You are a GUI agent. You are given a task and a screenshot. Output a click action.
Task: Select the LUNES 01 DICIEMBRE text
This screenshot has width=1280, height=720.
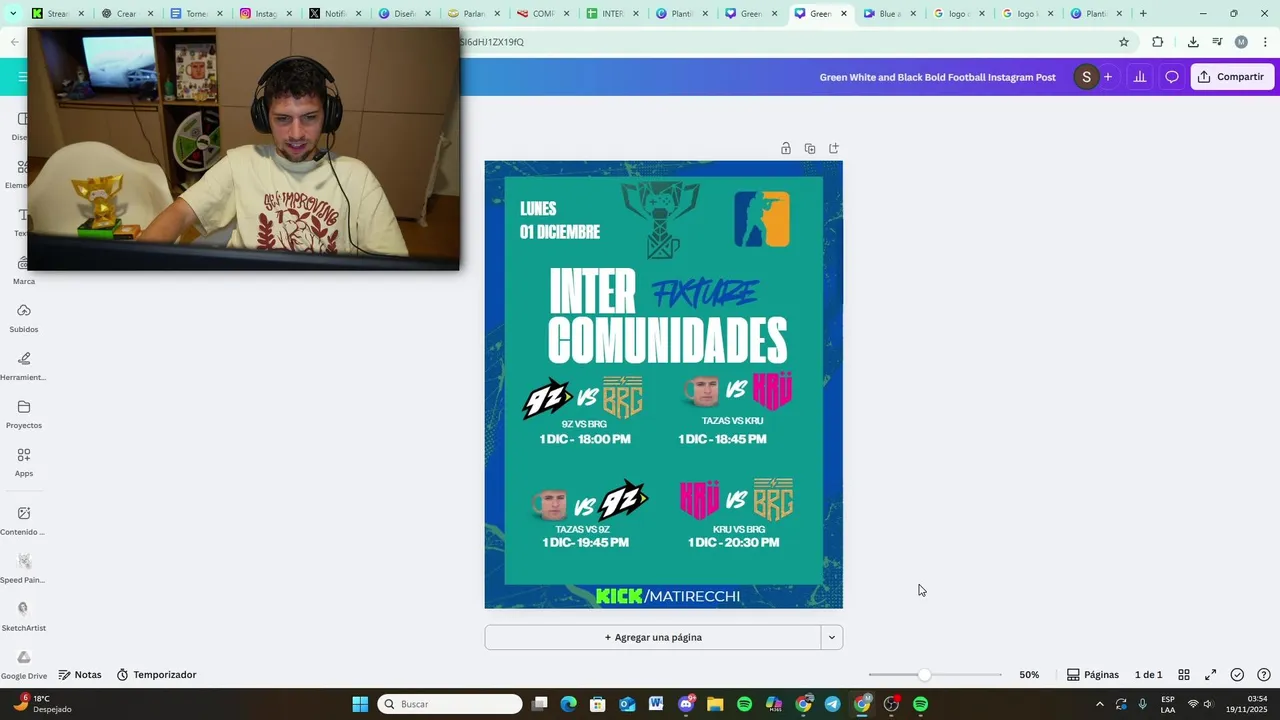click(x=560, y=220)
